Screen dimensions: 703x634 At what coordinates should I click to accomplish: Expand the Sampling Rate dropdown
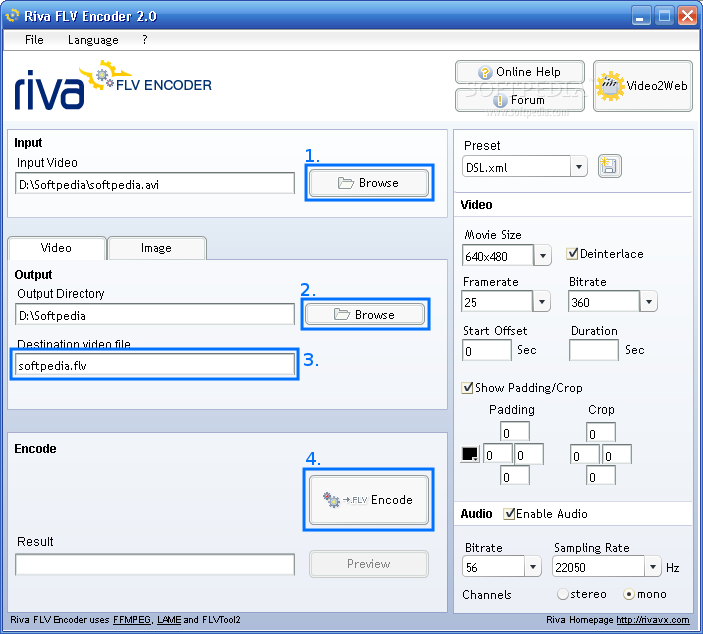[x=653, y=566]
